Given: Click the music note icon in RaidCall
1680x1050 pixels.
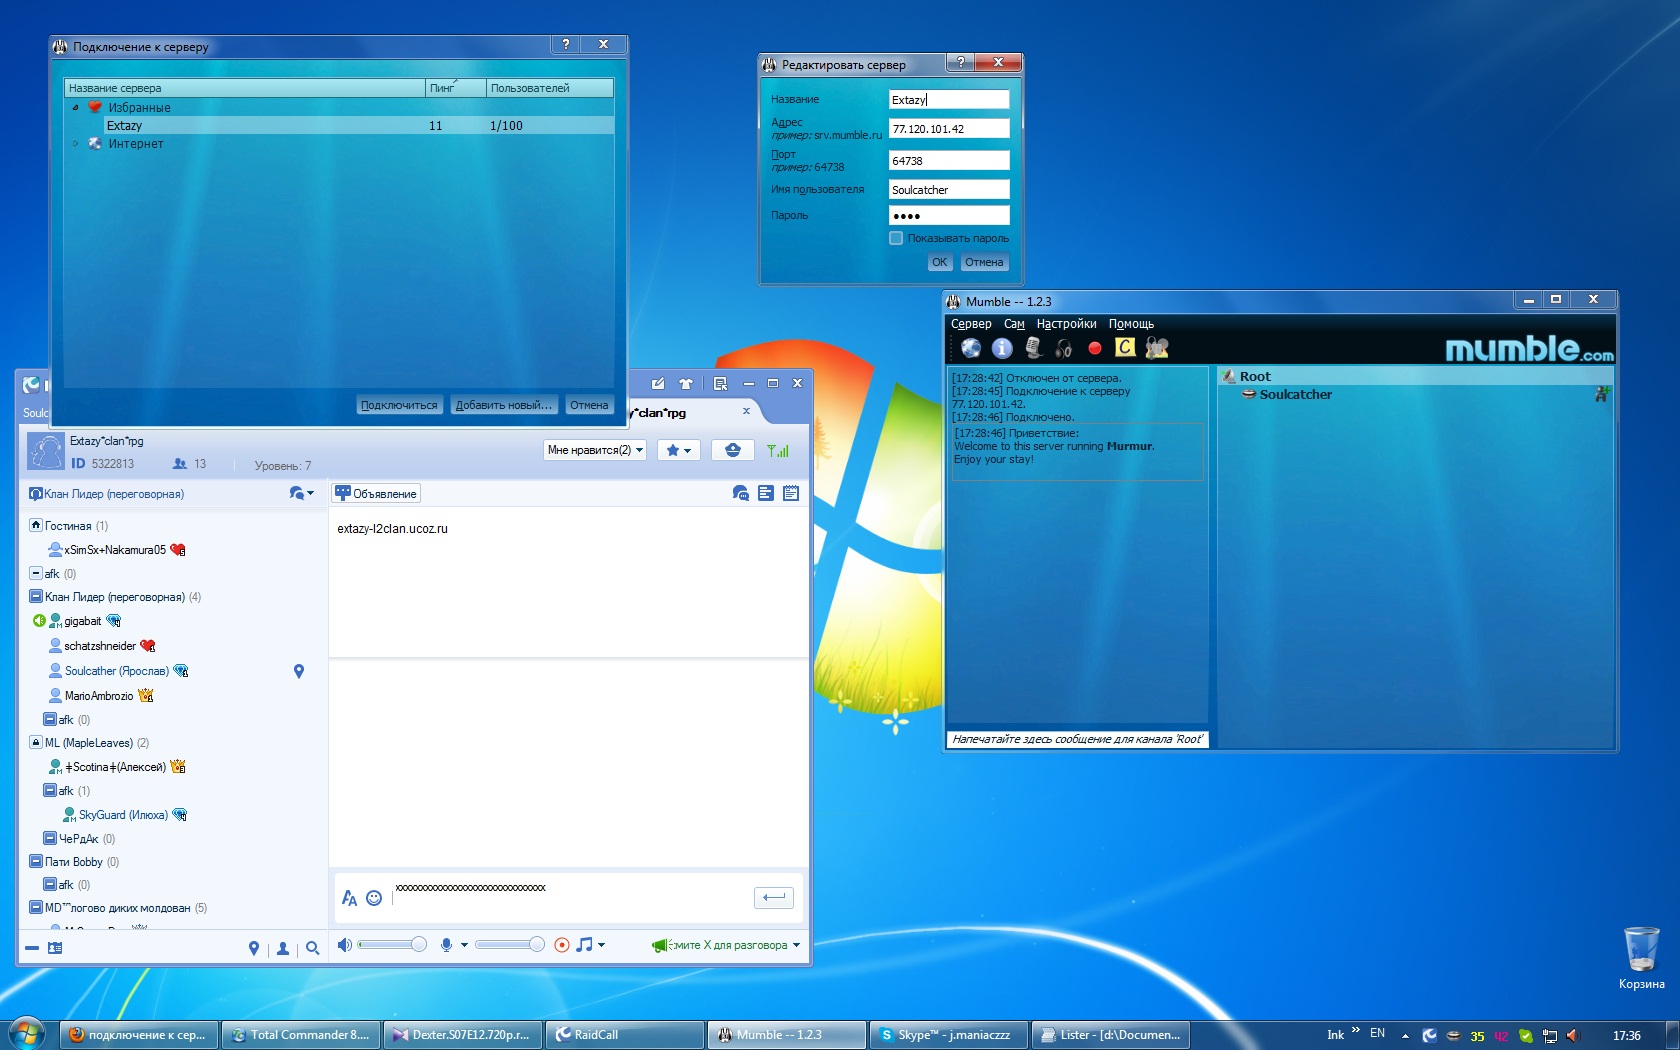Looking at the screenshot, I should pos(584,945).
